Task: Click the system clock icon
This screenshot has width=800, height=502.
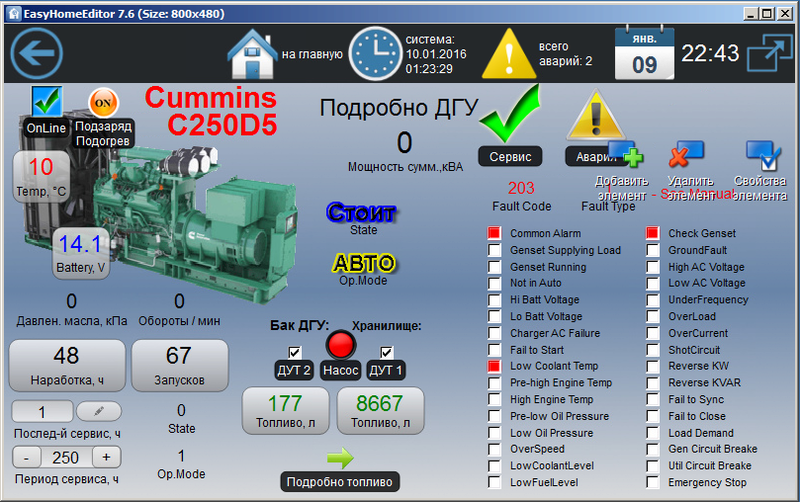Action: (x=374, y=54)
